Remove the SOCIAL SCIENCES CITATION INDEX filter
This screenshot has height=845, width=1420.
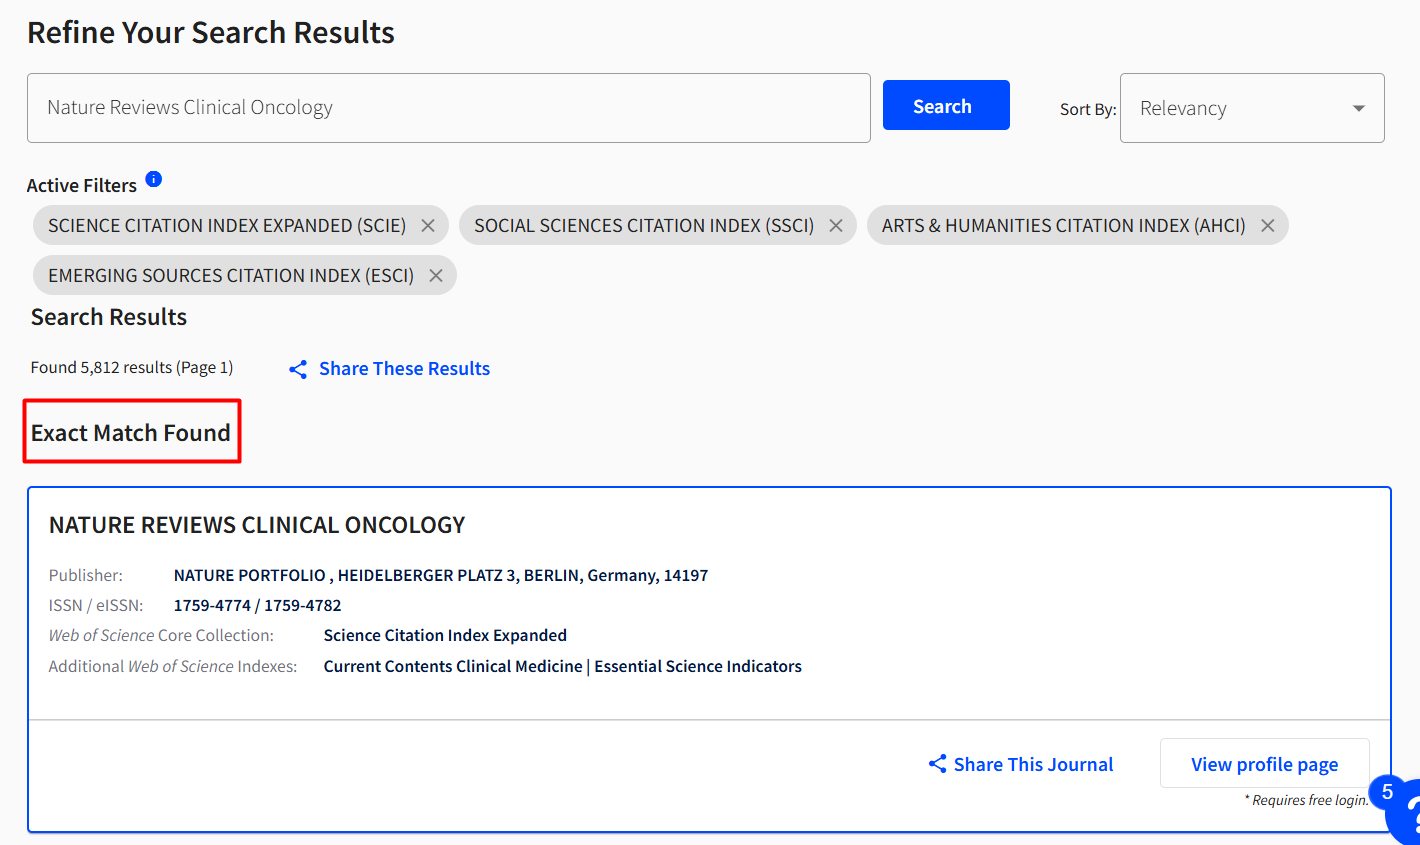pyautogui.click(x=835, y=225)
